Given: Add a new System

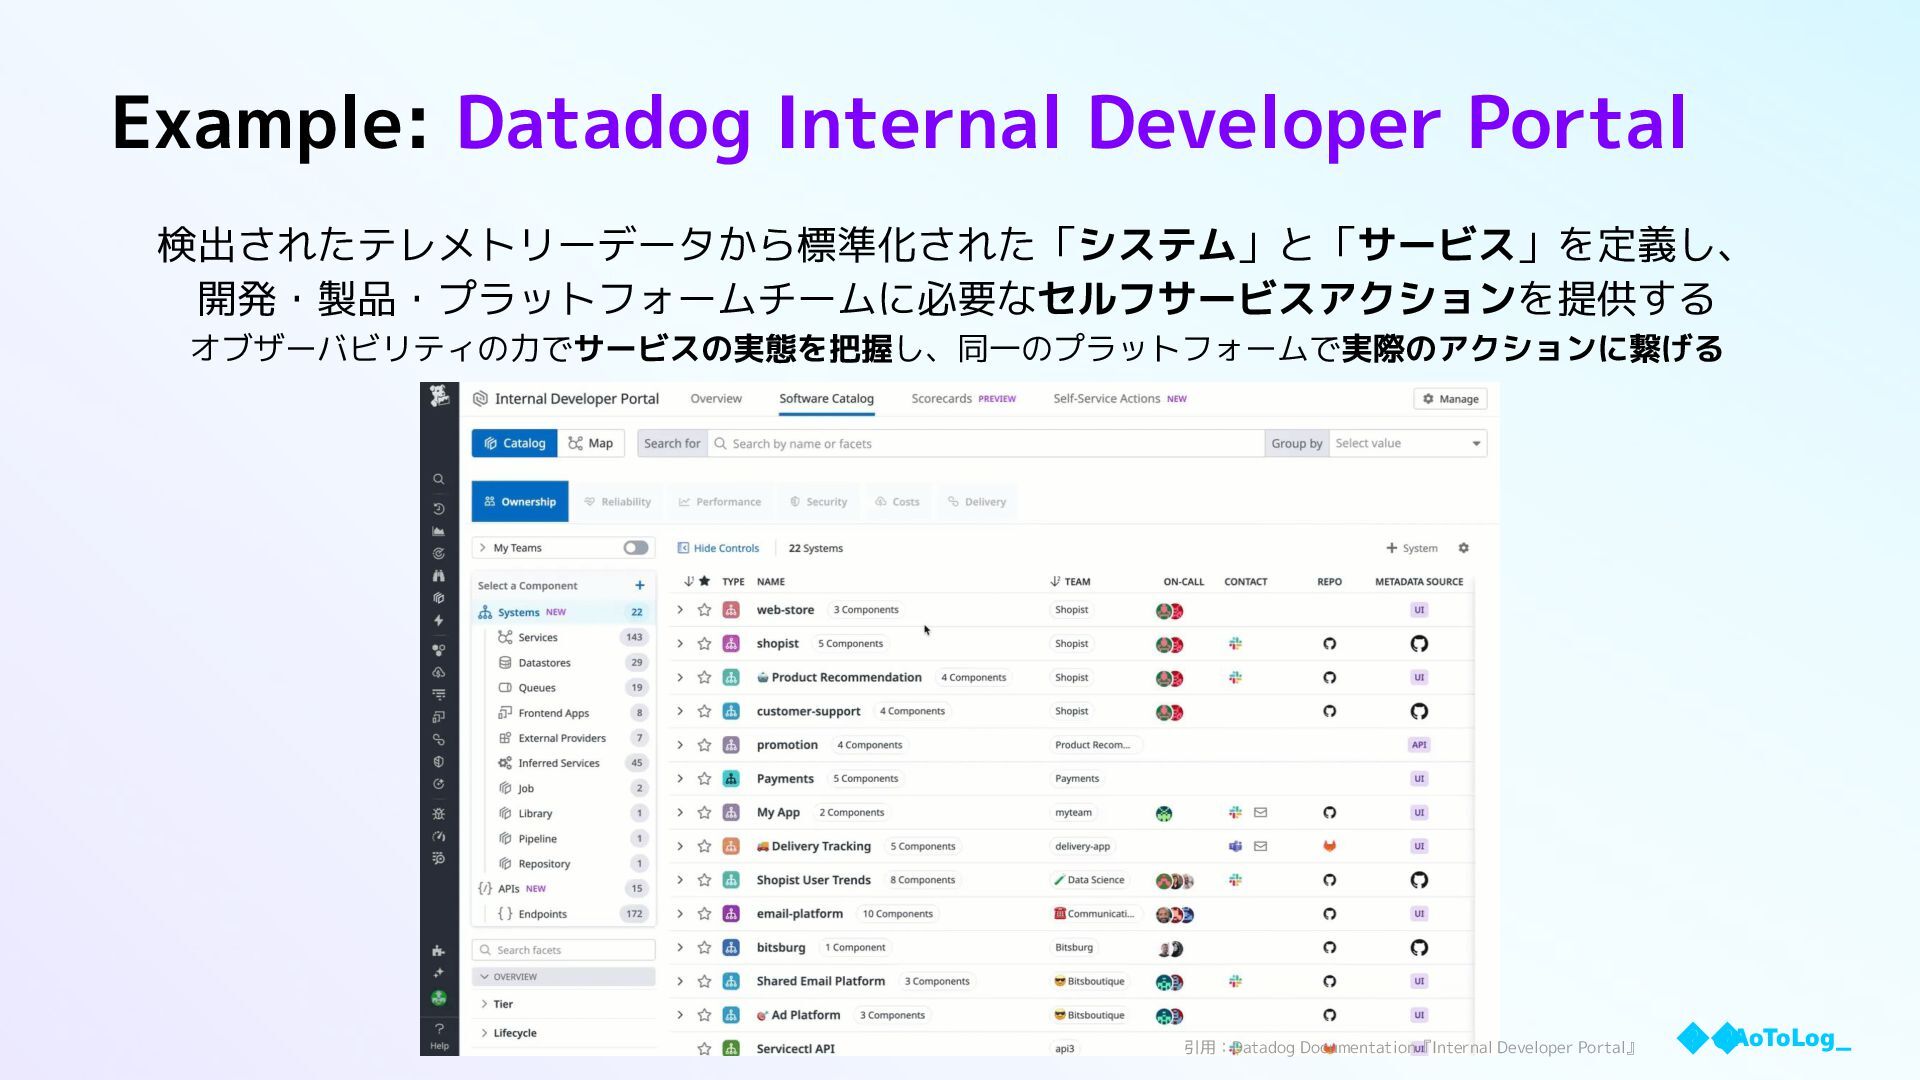Looking at the screenshot, I should (1412, 548).
